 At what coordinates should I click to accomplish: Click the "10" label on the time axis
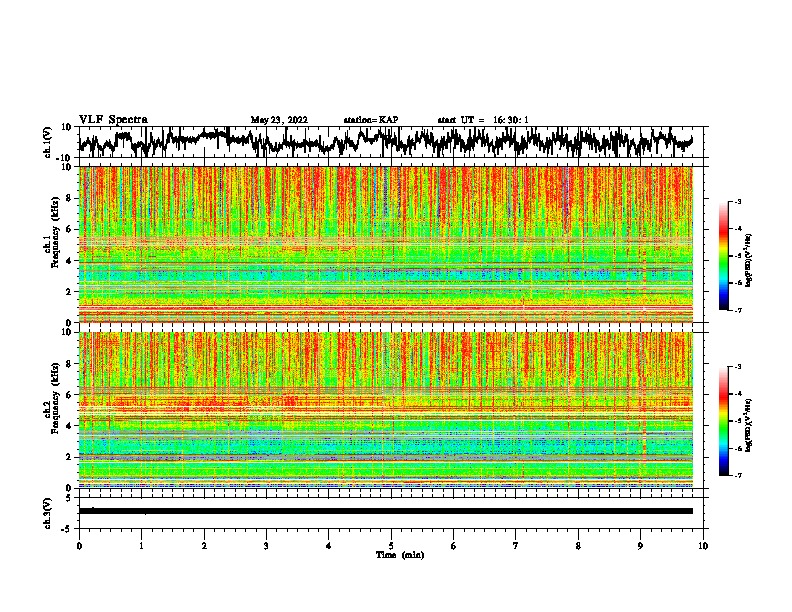[703, 546]
